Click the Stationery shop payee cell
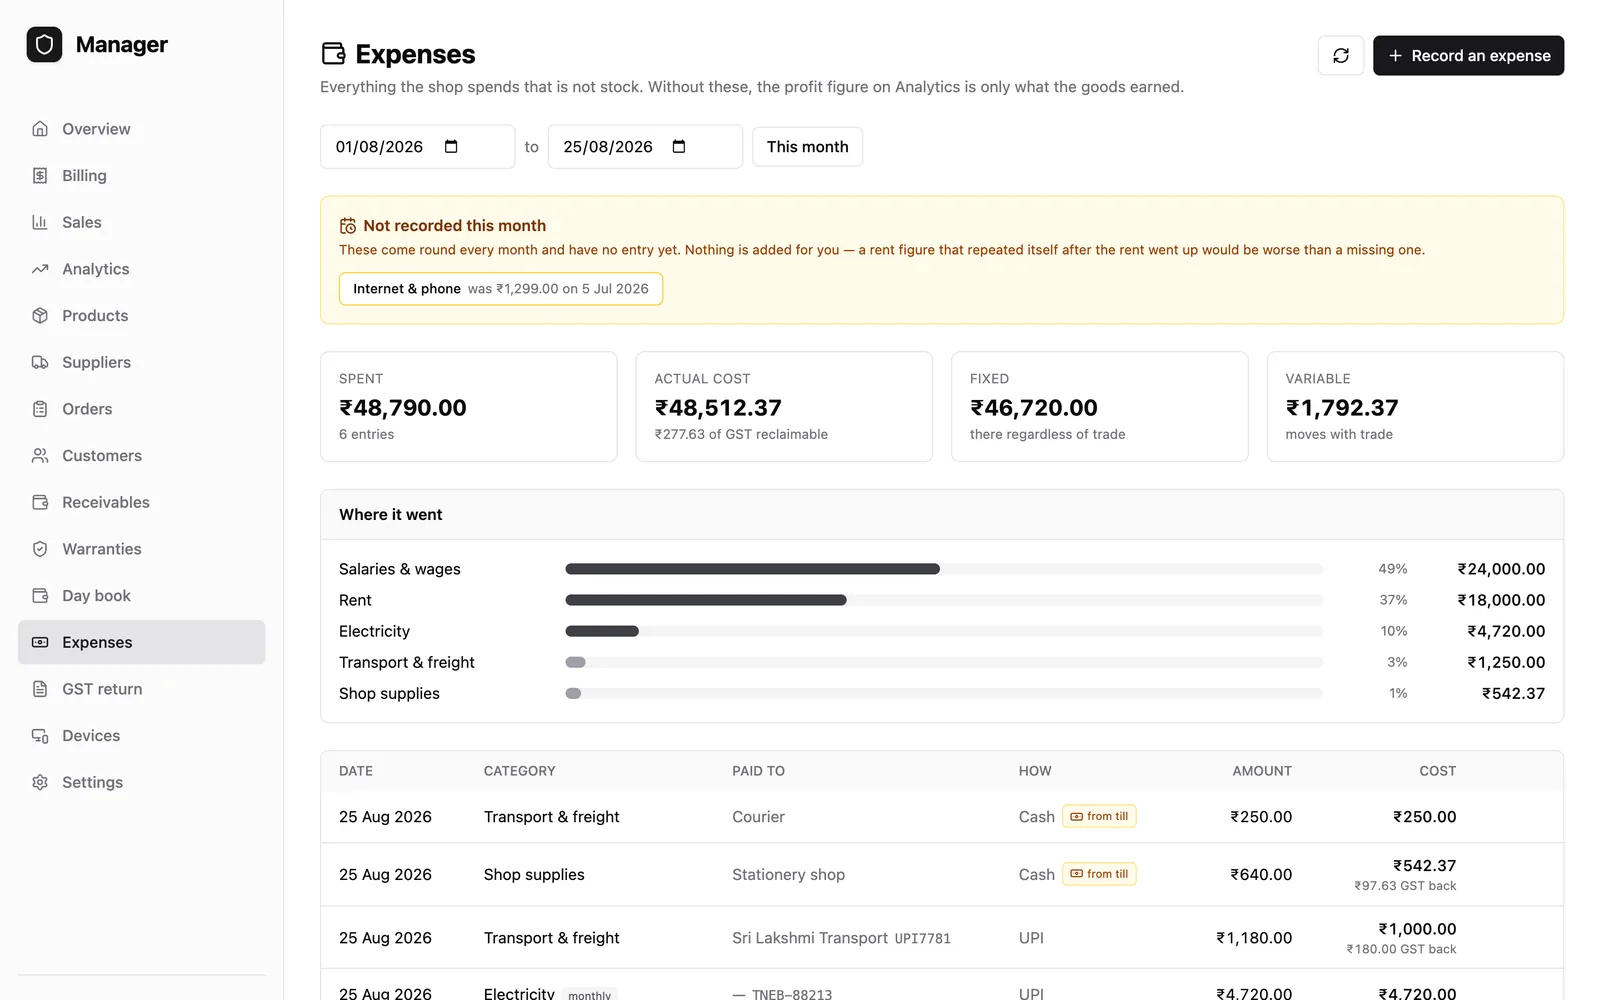Image resolution: width=1600 pixels, height=1000 pixels. (788, 875)
